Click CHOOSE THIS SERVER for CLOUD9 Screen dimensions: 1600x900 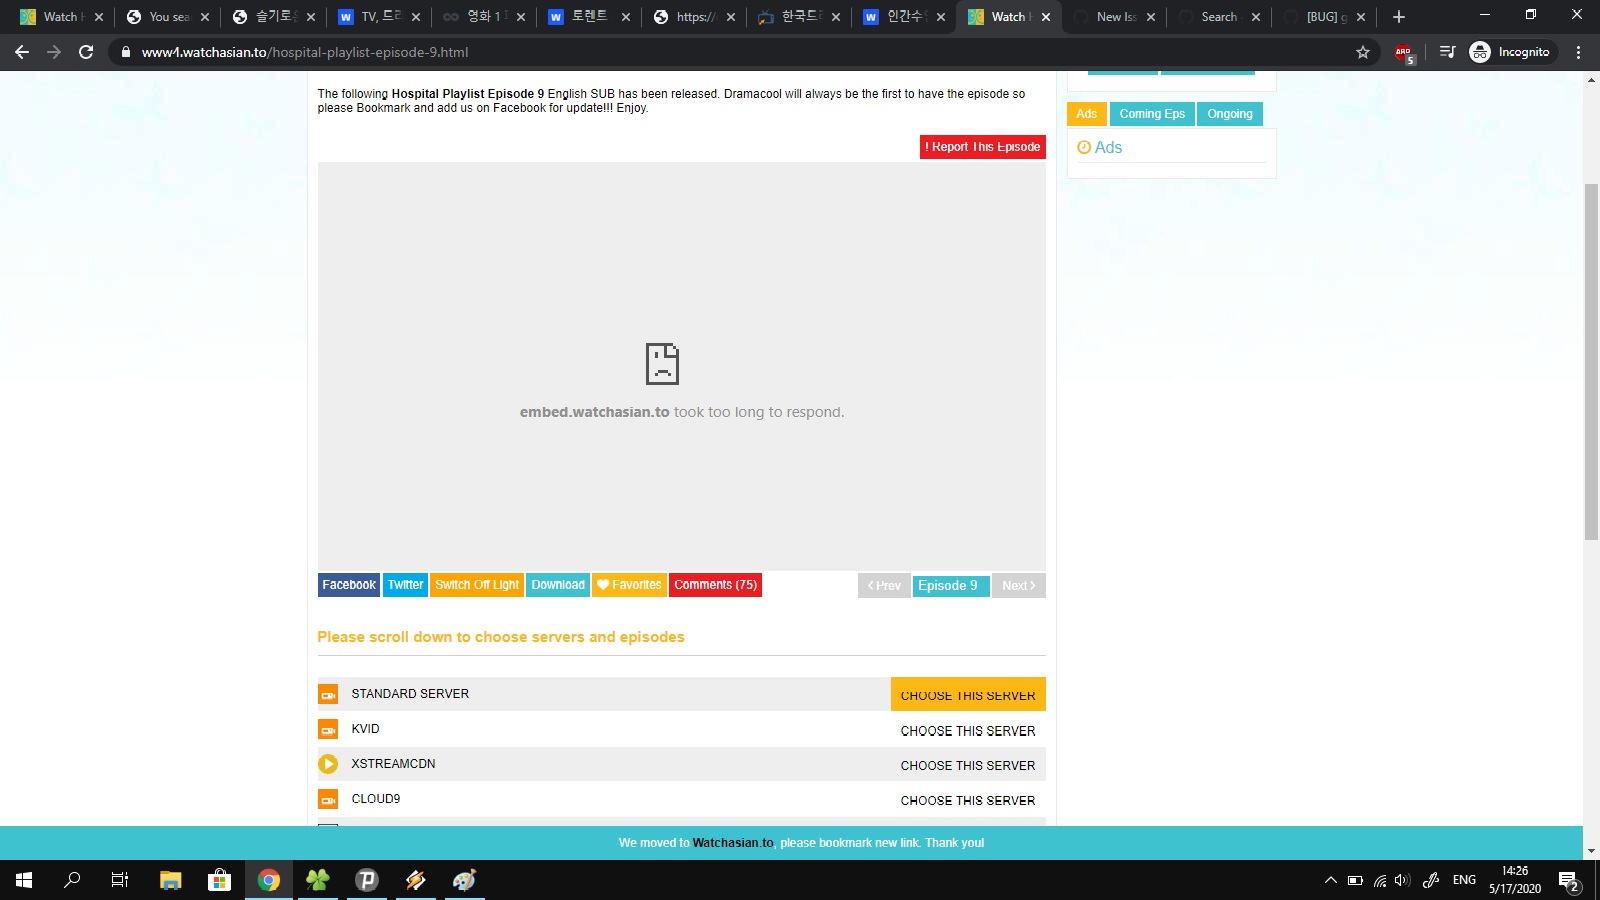coord(967,800)
